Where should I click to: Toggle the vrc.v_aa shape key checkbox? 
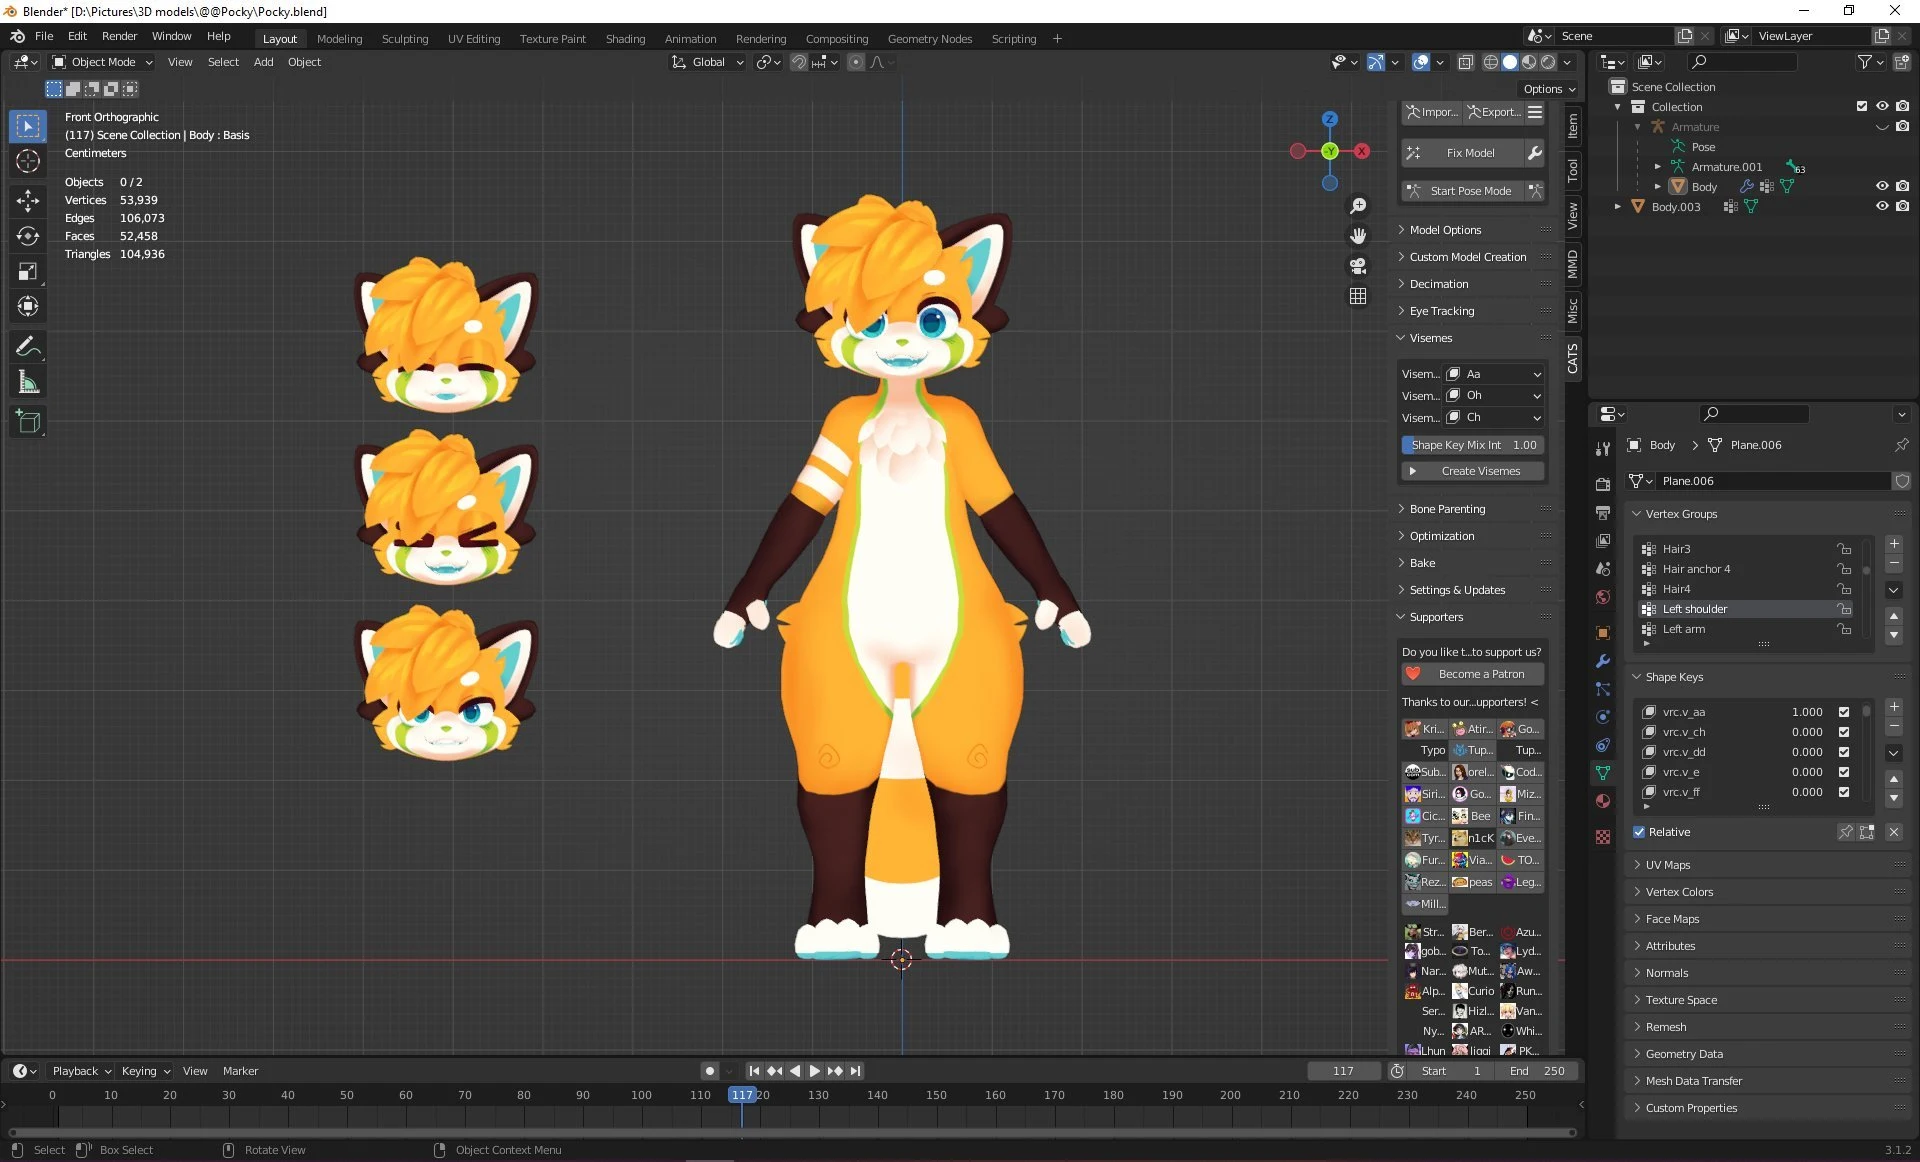coord(1844,712)
